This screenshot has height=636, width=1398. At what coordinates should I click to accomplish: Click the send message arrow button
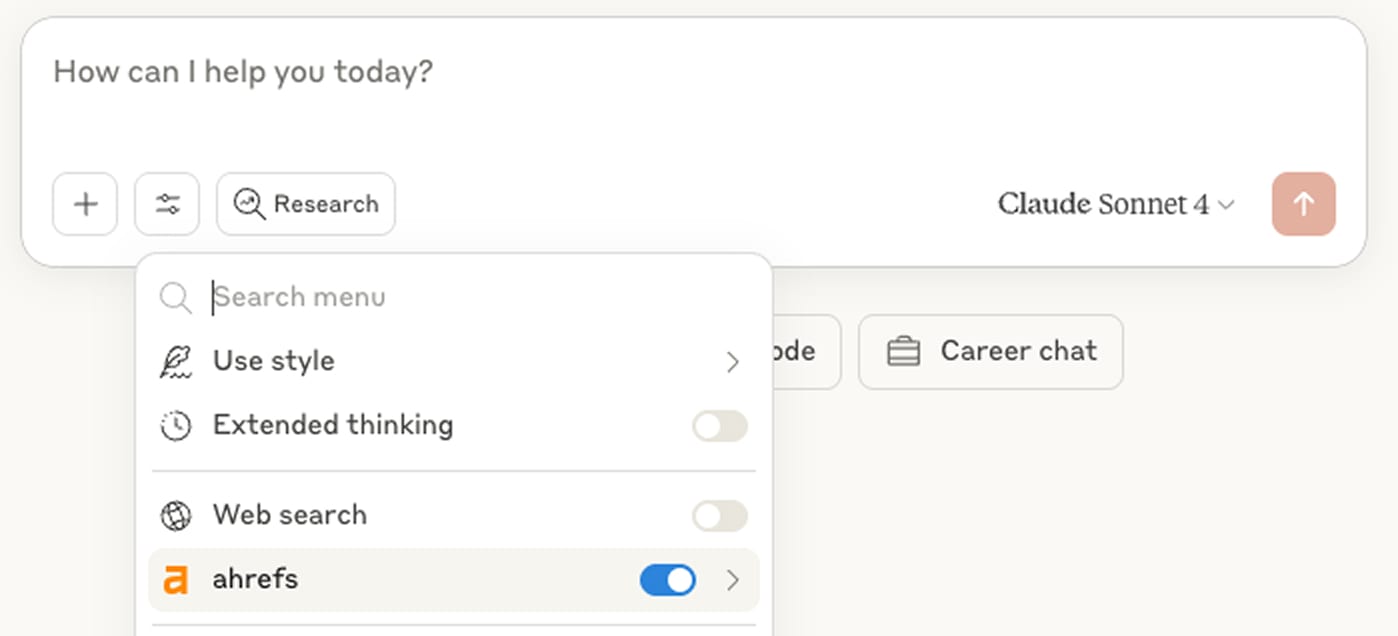(x=1303, y=204)
